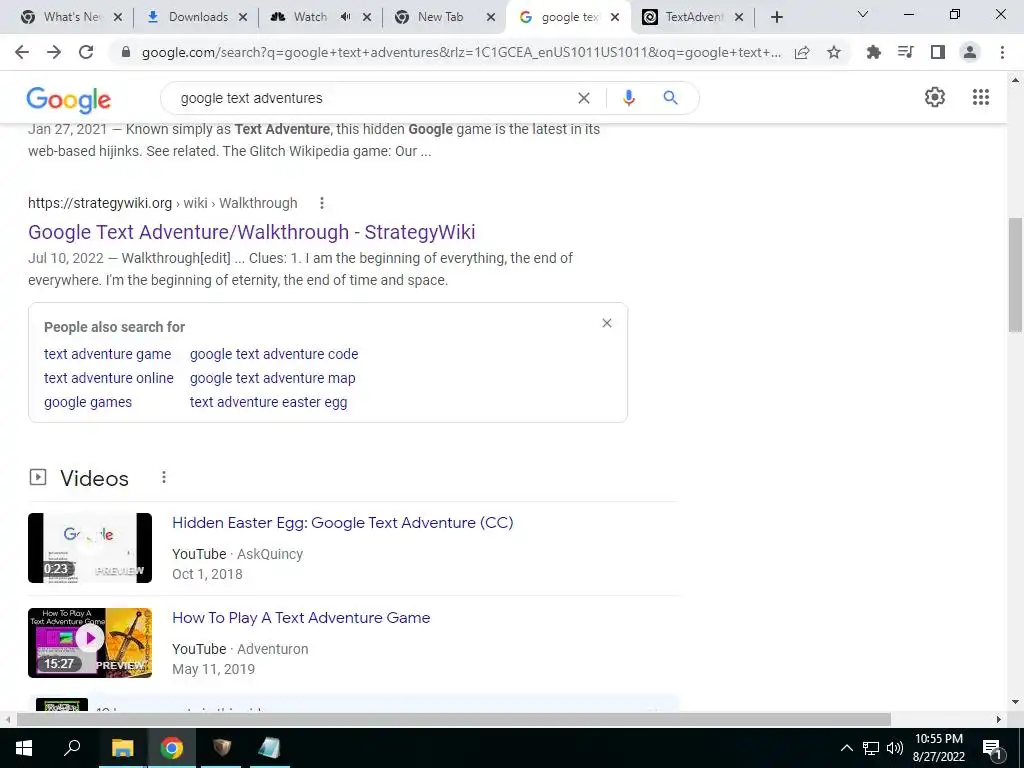Switch to Watch tab
The width and height of the screenshot is (1024, 768).
[309, 17]
